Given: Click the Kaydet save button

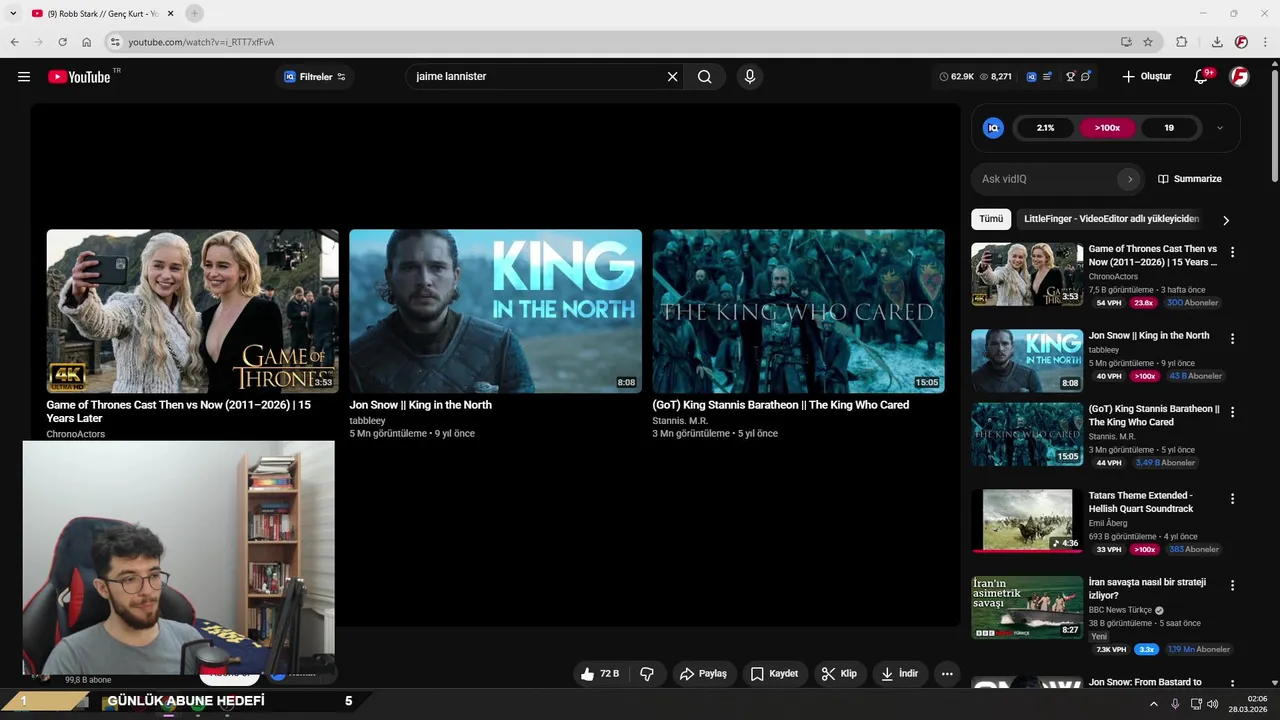Looking at the screenshot, I should (x=774, y=674).
